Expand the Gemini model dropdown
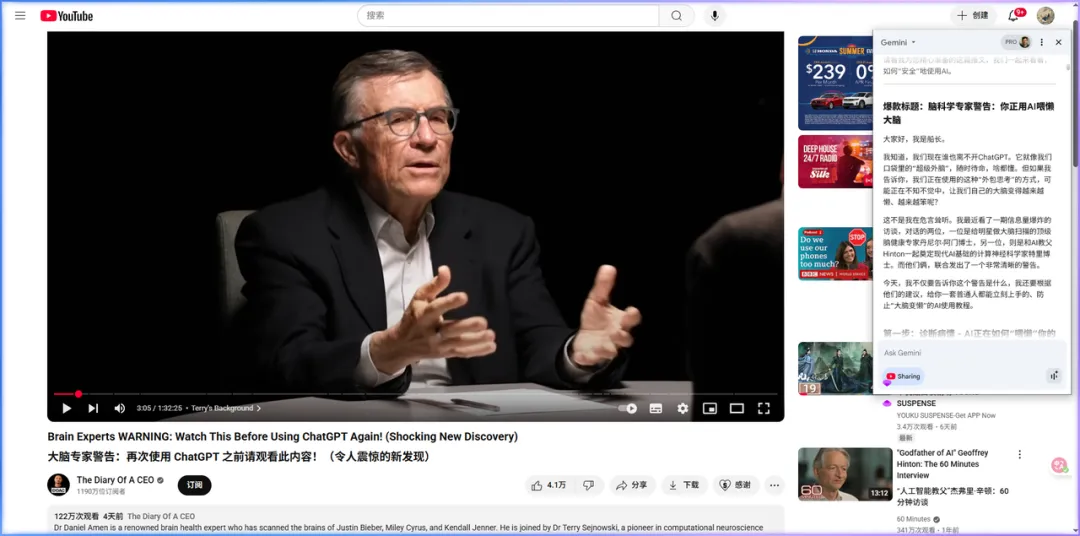The image size is (1080, 536). coord(897,42)
